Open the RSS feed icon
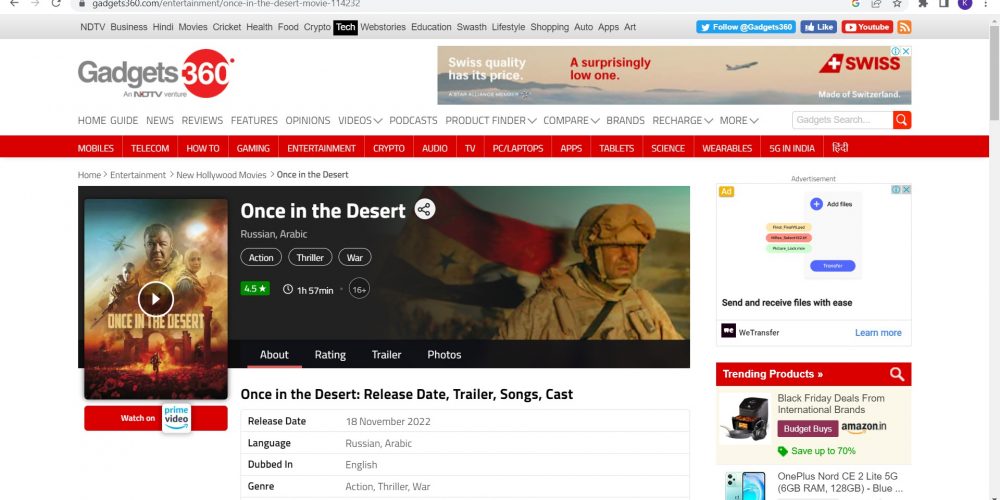The width and height of the screenshot is (1000, 500). (x=904, y=27)
